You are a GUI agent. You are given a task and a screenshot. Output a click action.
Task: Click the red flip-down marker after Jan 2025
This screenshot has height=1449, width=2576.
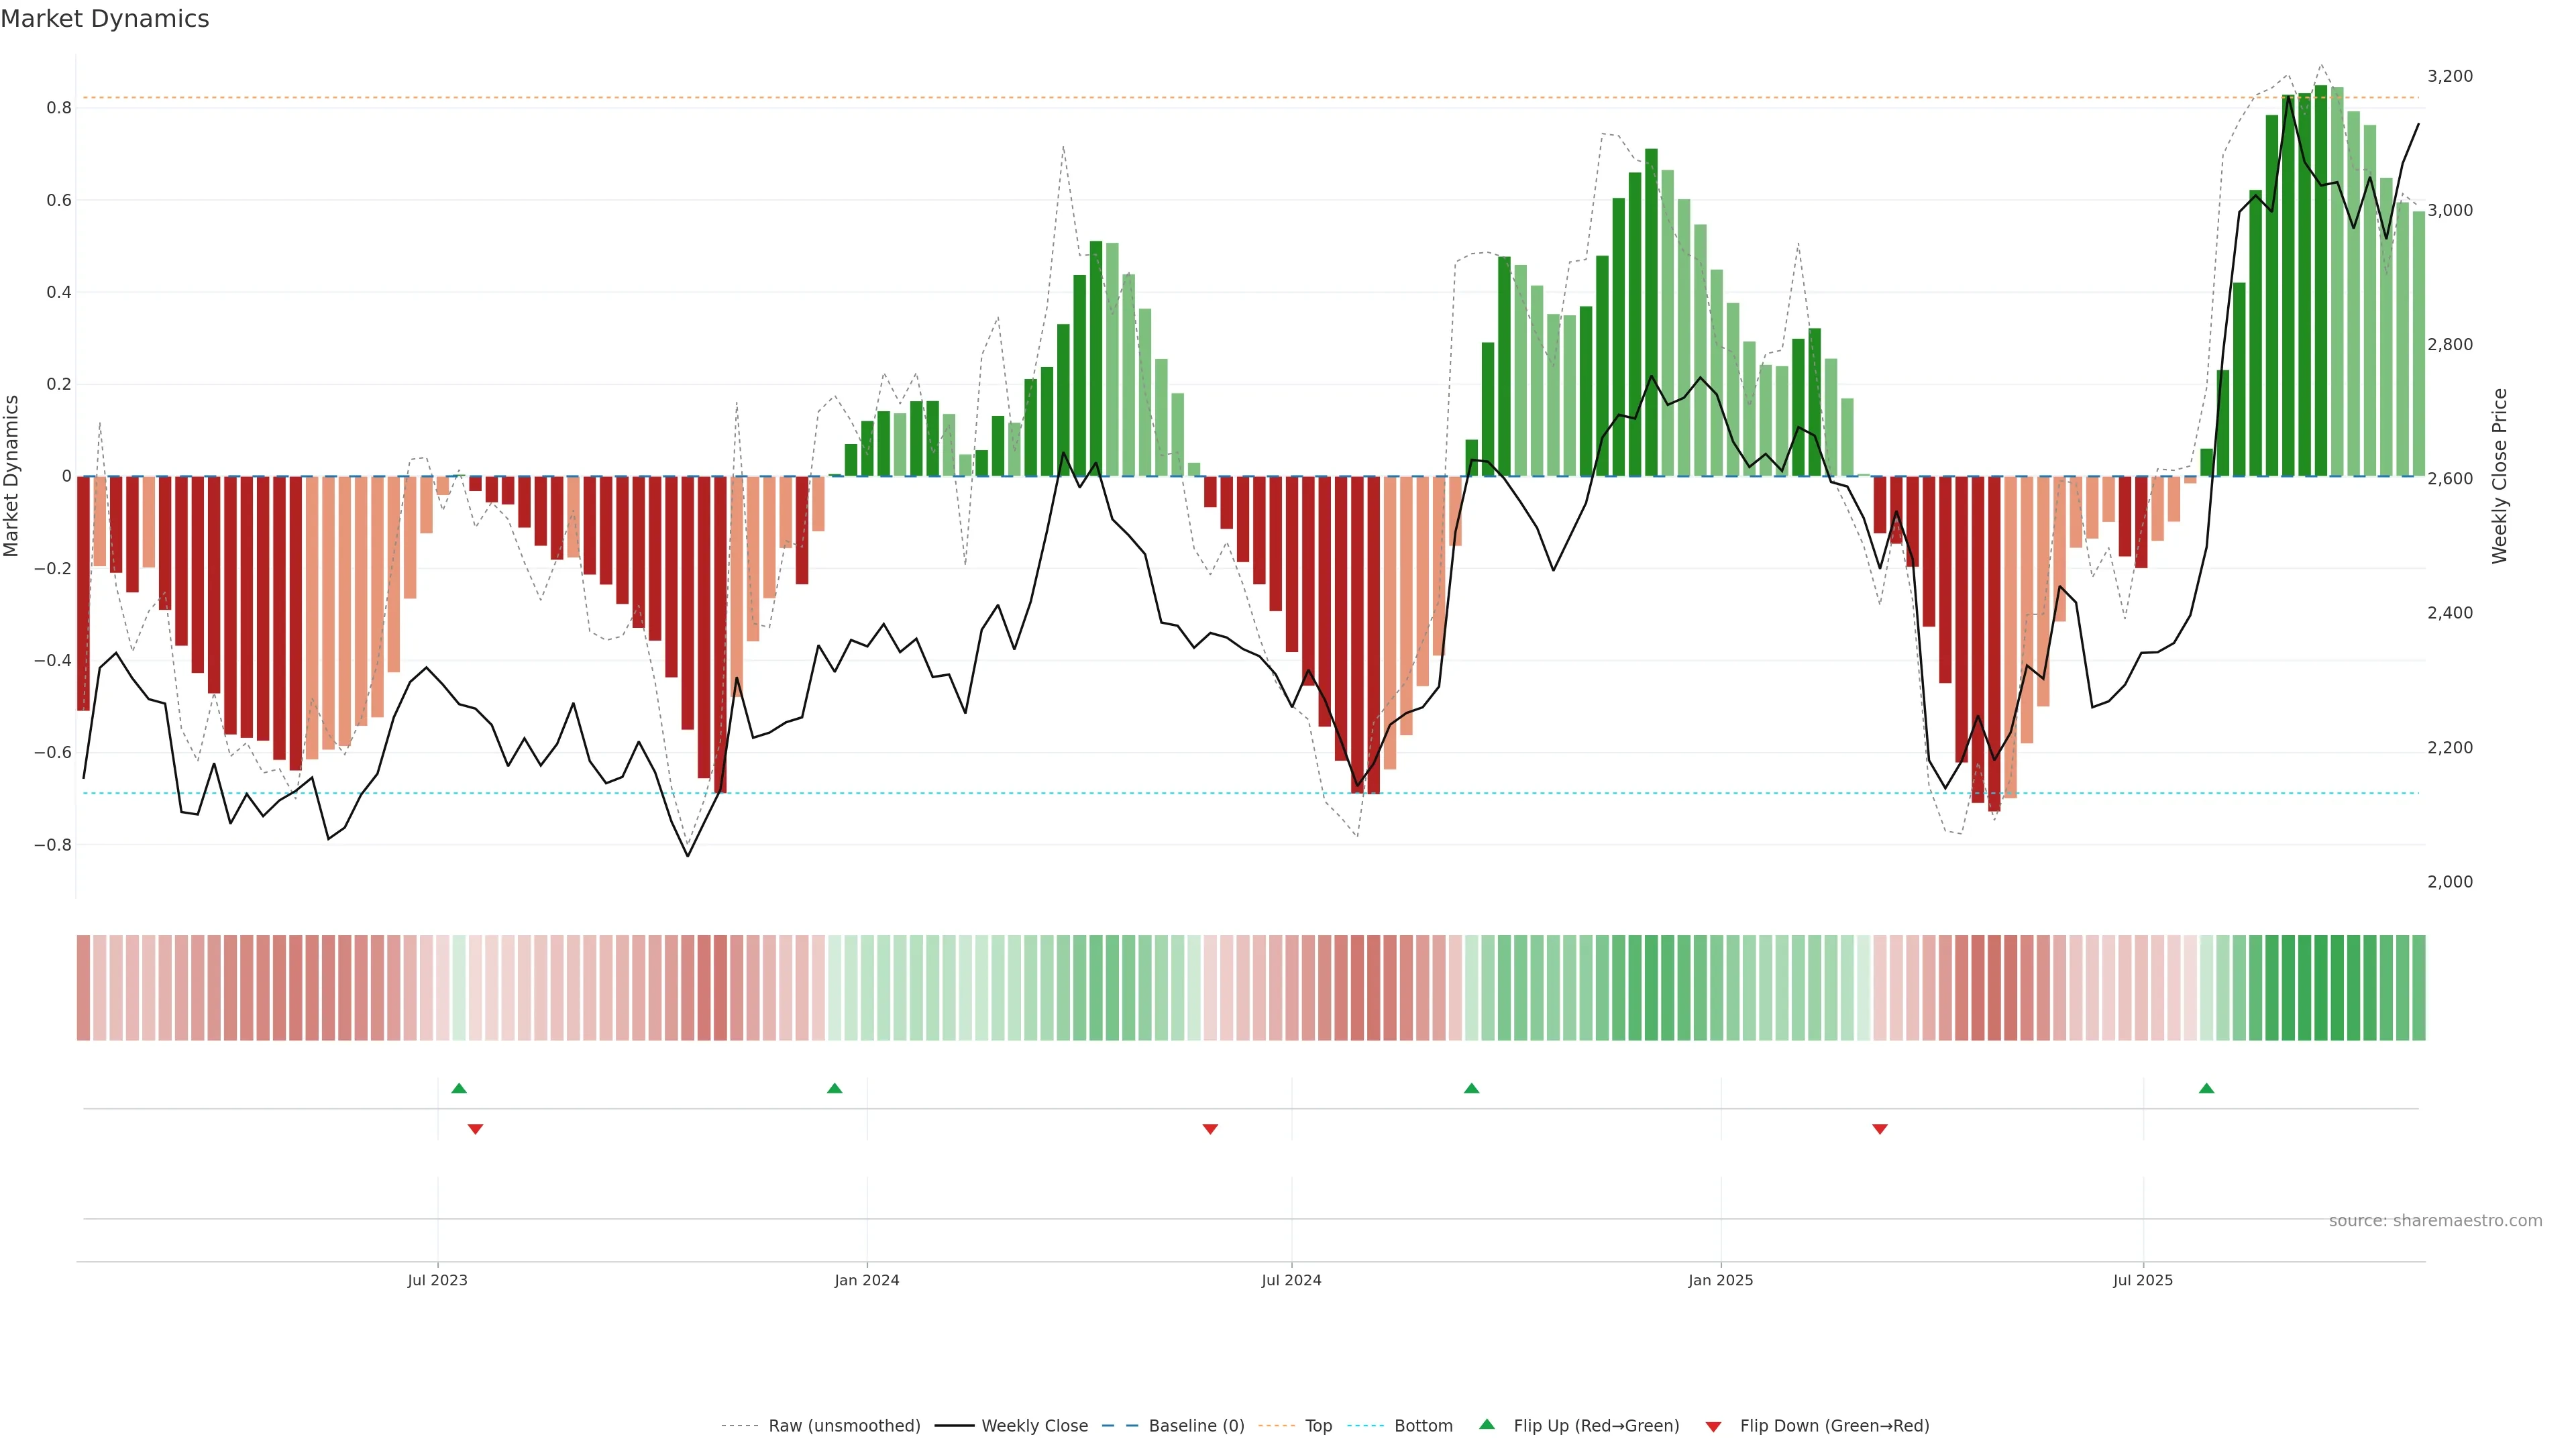1879,1129
